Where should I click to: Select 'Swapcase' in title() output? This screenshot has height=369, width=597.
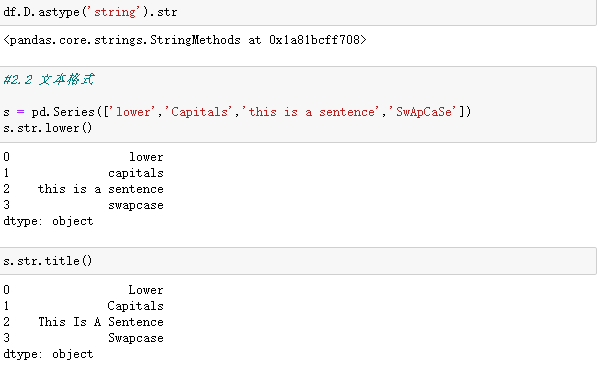(x=136, y=338)
